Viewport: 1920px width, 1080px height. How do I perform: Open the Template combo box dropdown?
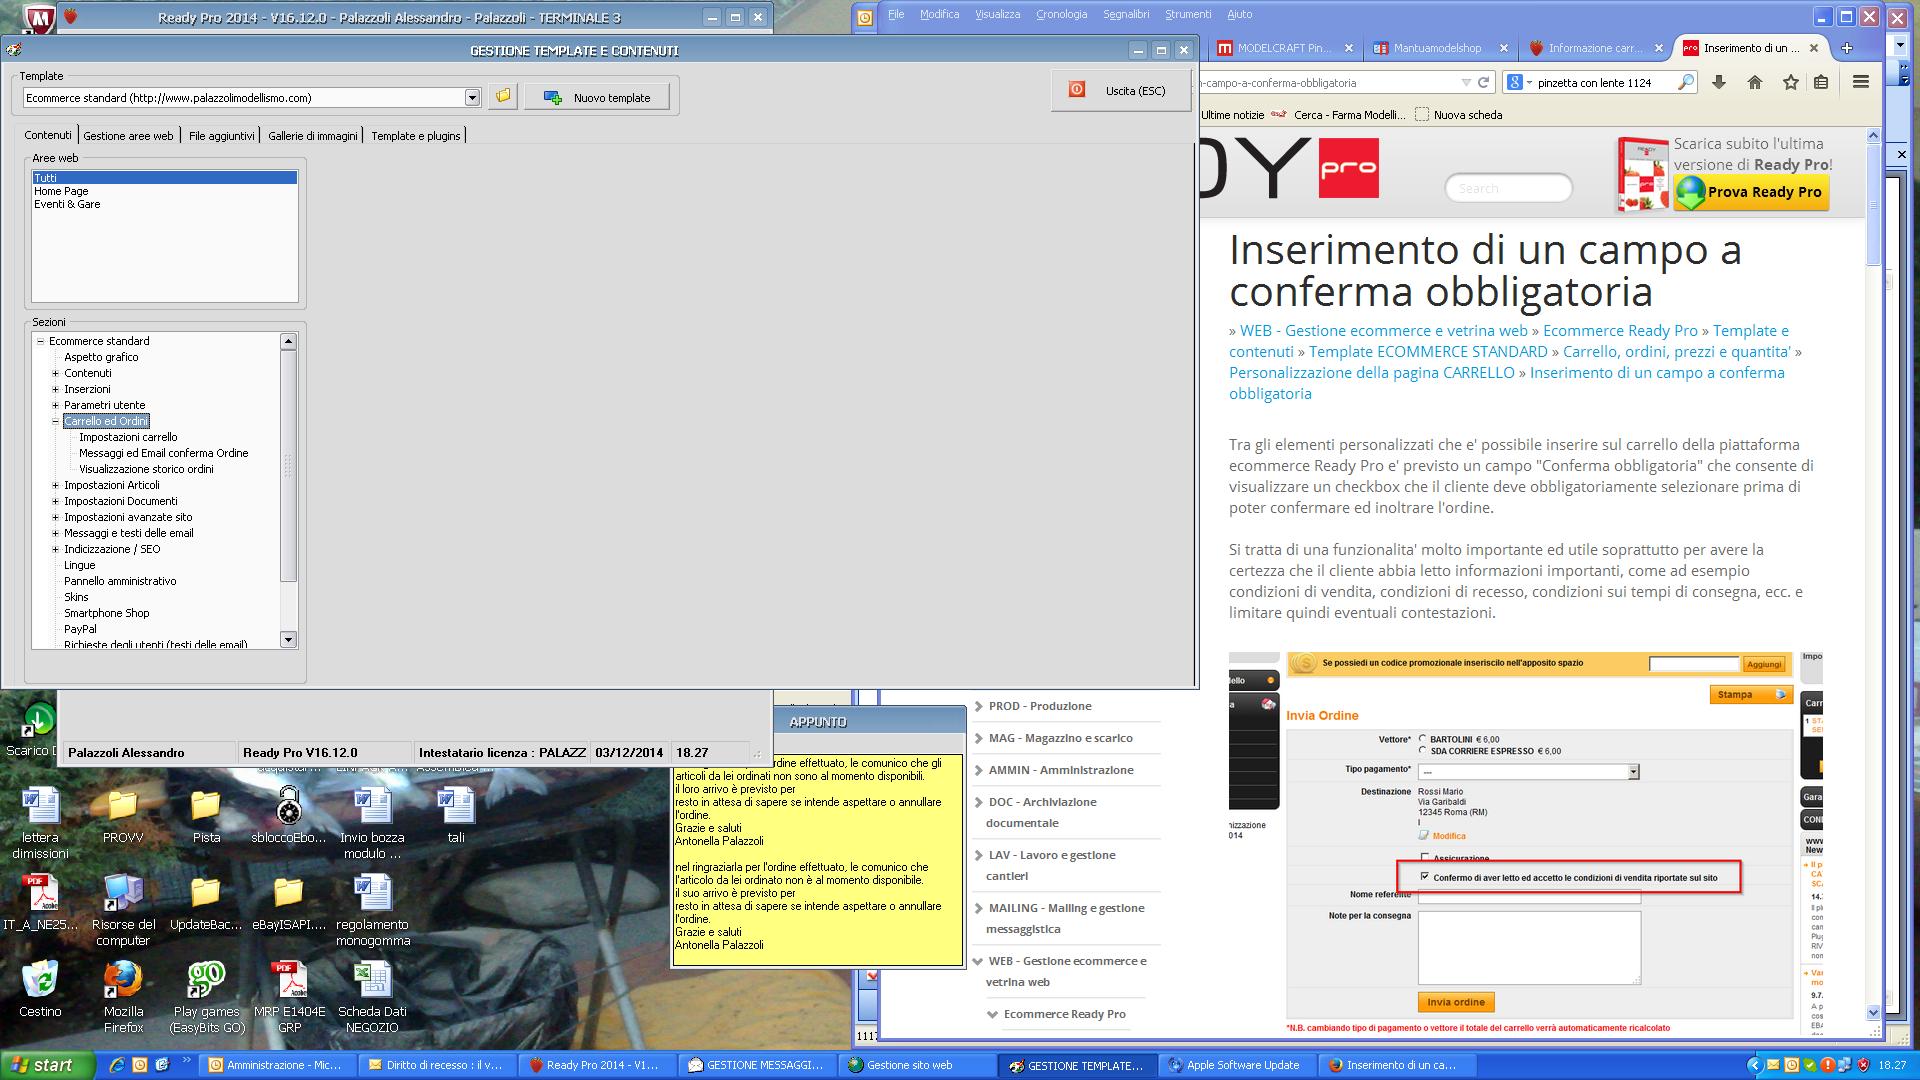click(x=472, y=98)
